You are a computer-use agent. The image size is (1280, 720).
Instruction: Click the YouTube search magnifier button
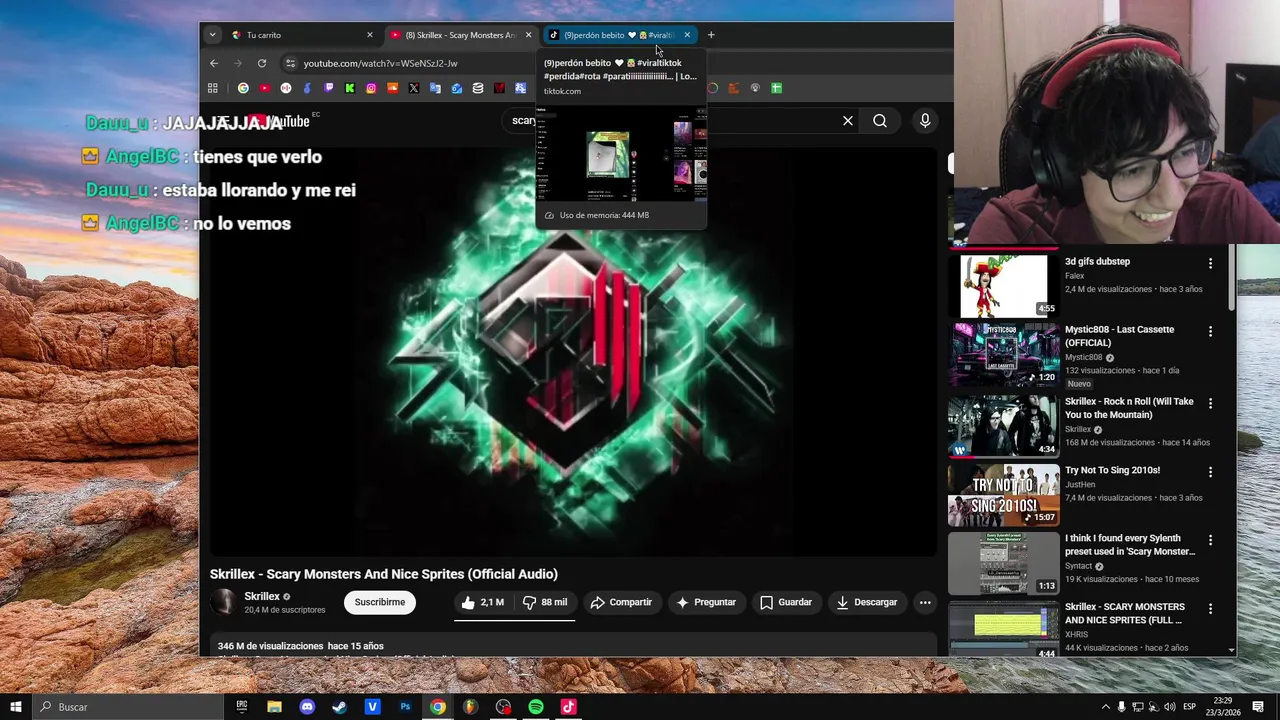880,121
